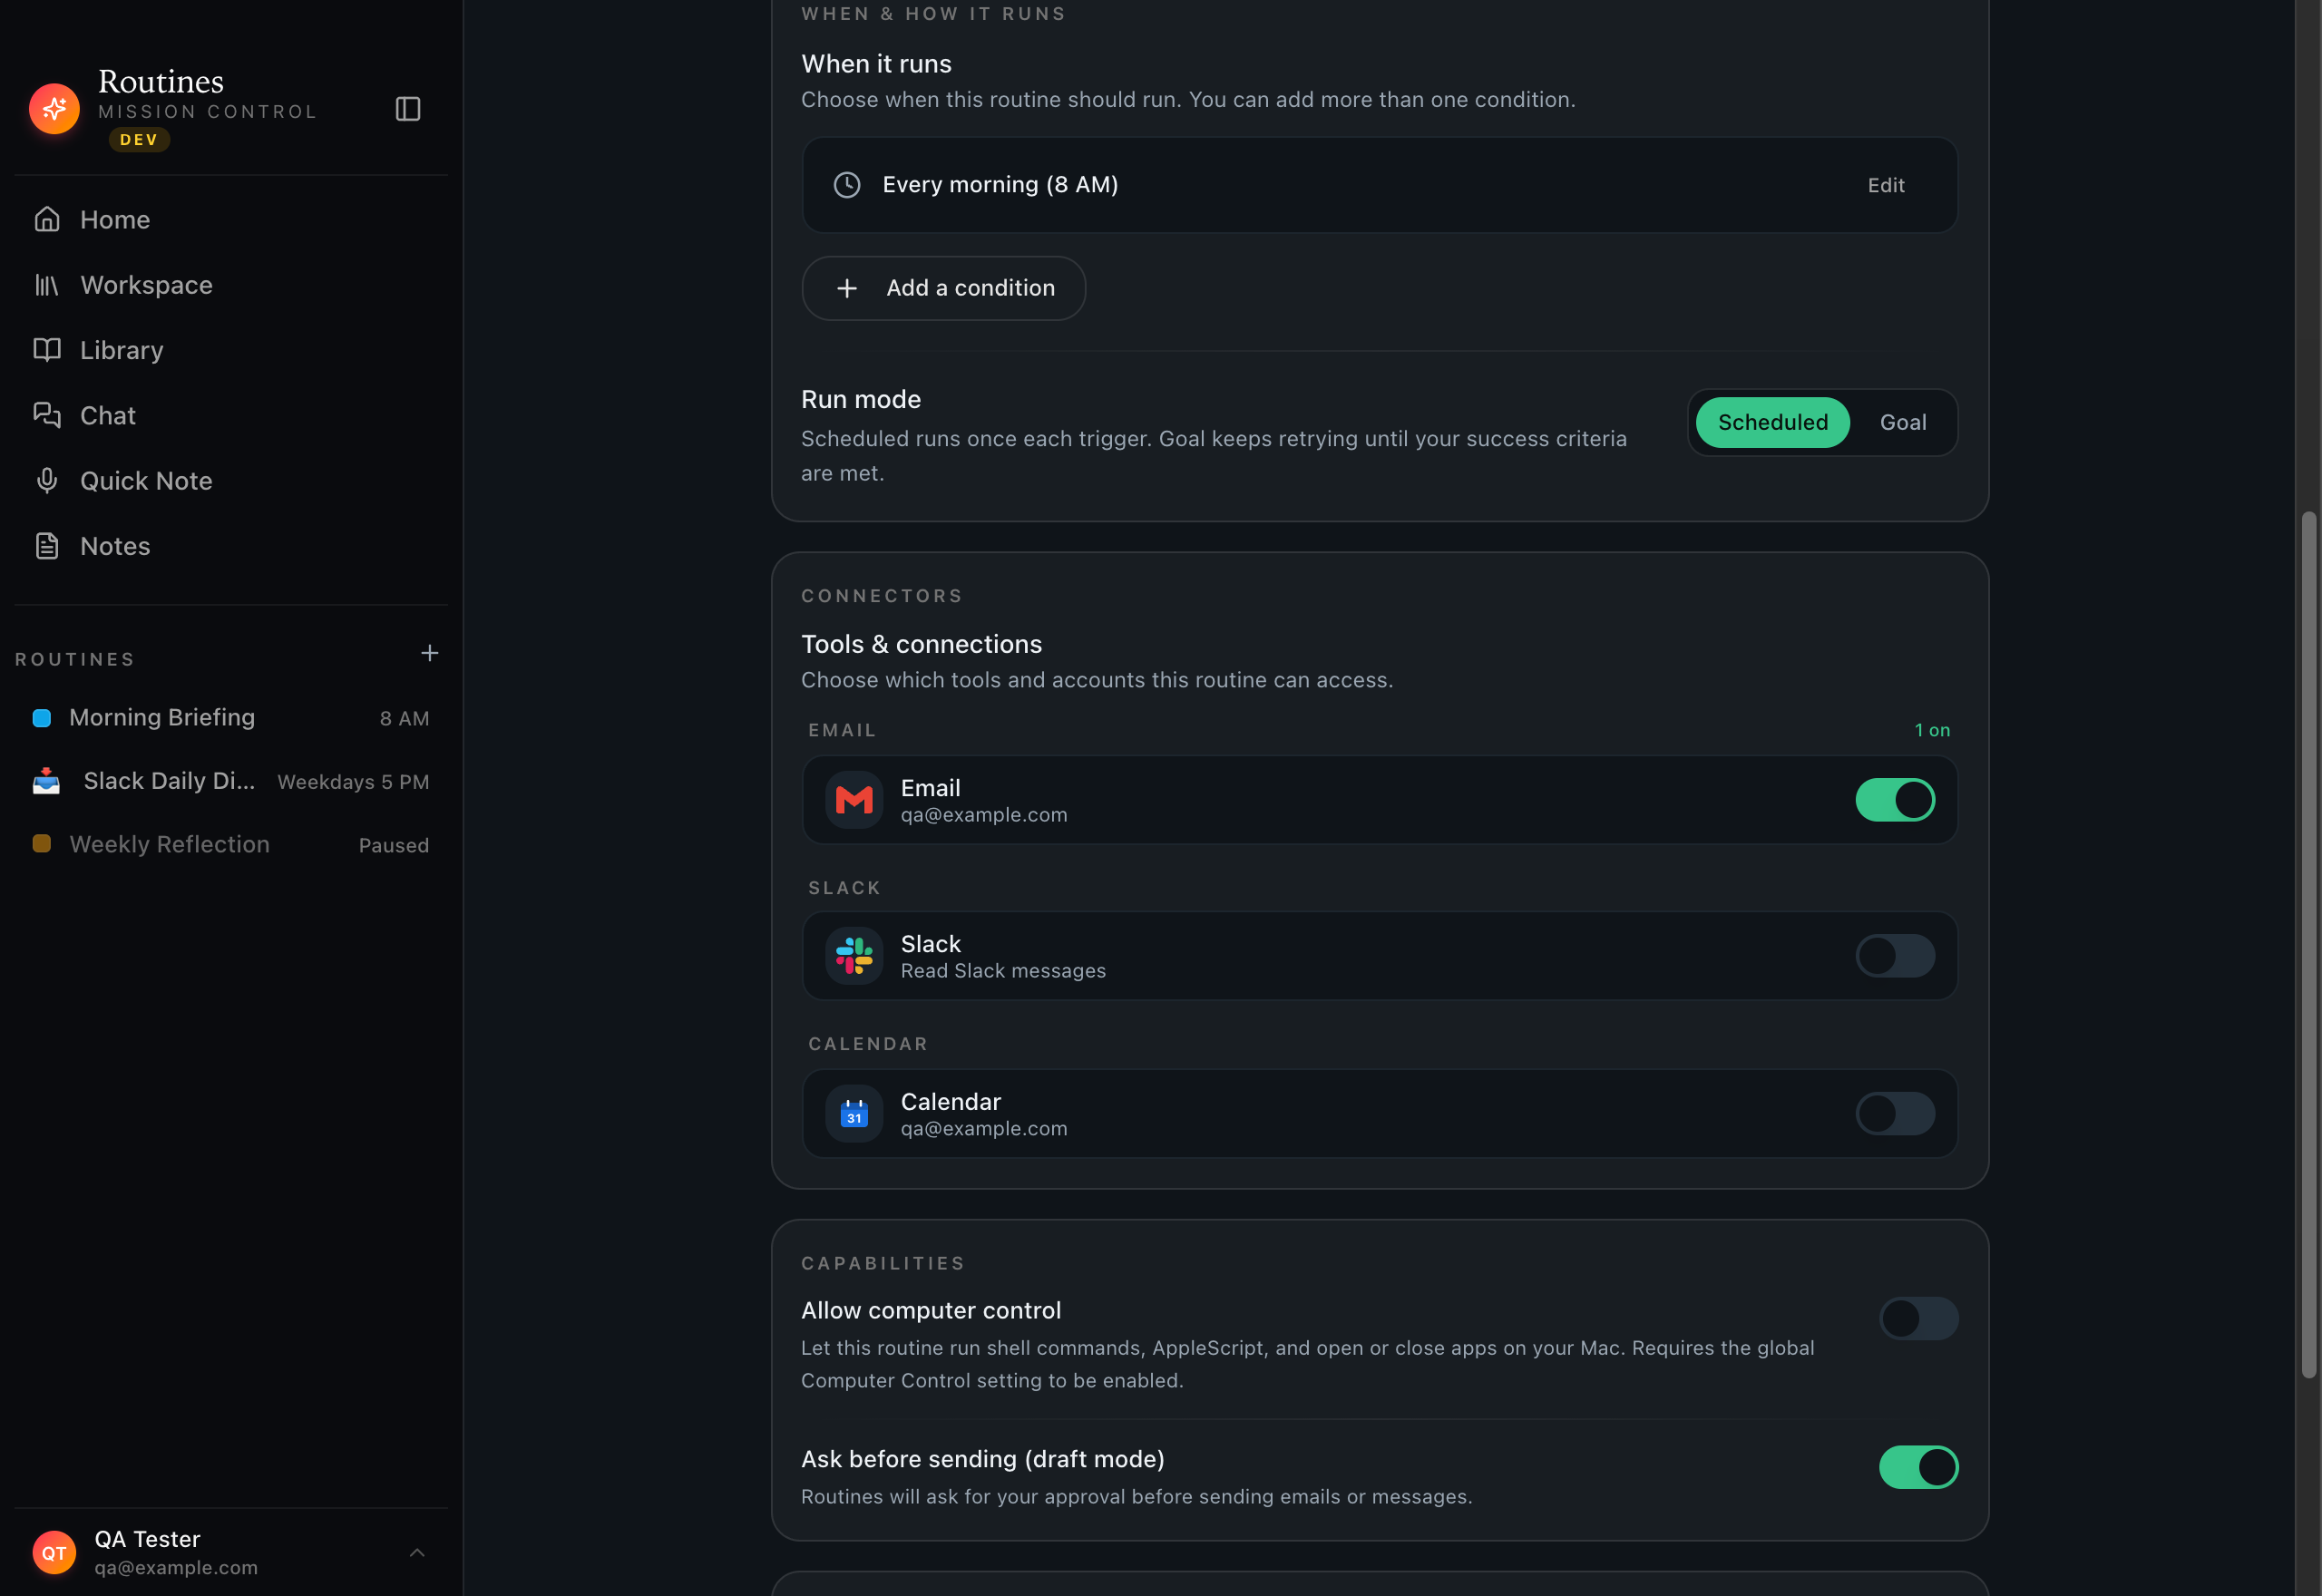Go to Workspace
The image size is (2322, 1596).
pyautogui.click(x=231, y=285)
